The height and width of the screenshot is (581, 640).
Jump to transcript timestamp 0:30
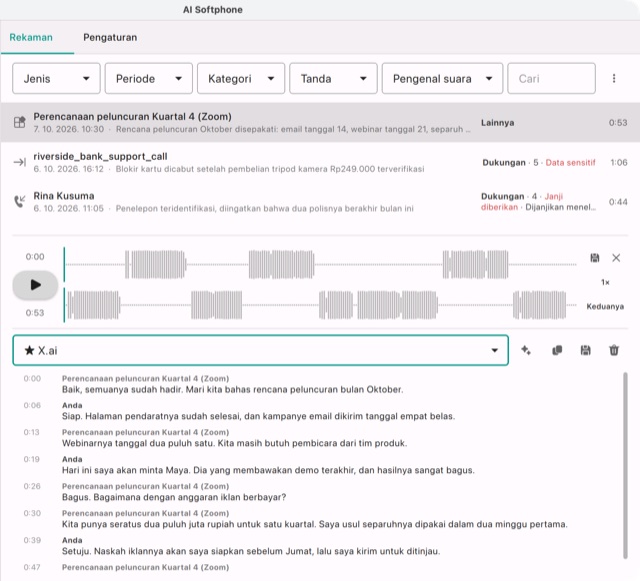pyautogui.click(x=32, y=513)
